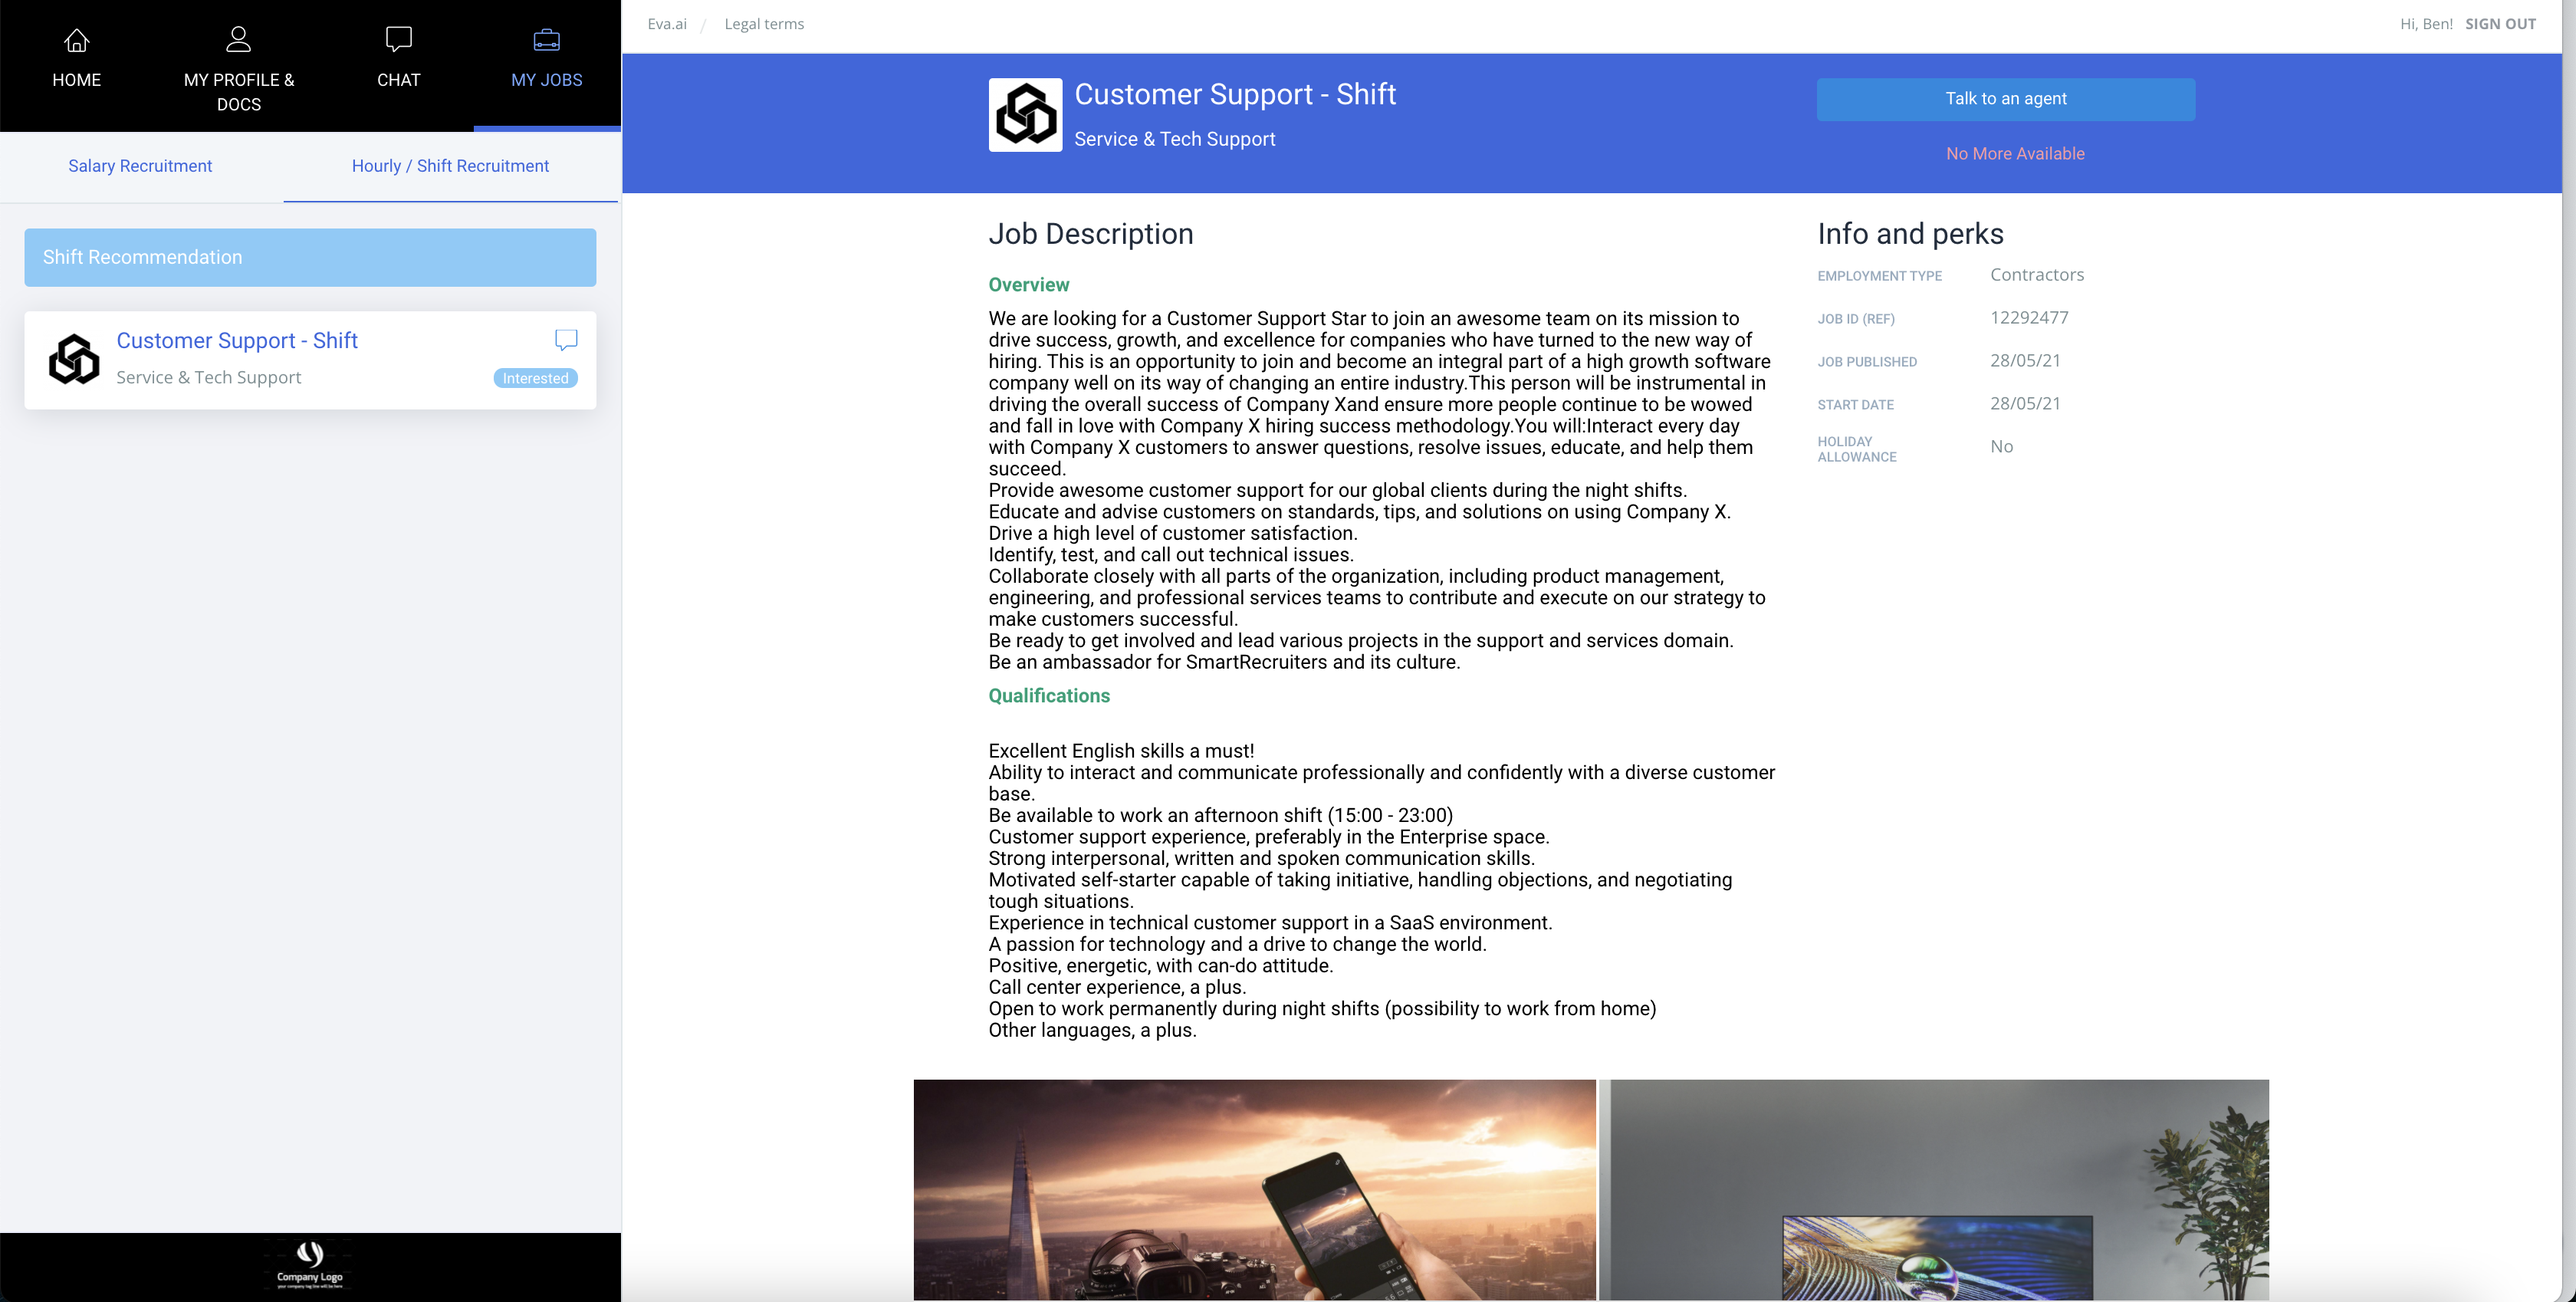Select Hourly / Shift Recruitment tab
The height and width of the screenshot is (1302, 2576).
[x=450, y=166]
